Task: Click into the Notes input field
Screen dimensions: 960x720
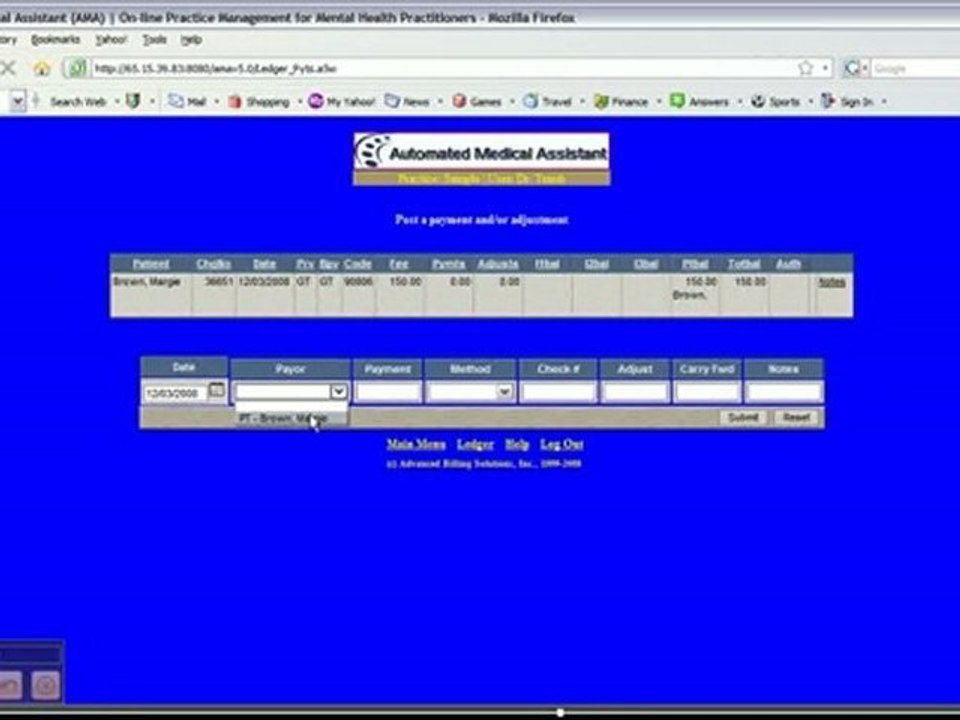Action: coord(784,392)
